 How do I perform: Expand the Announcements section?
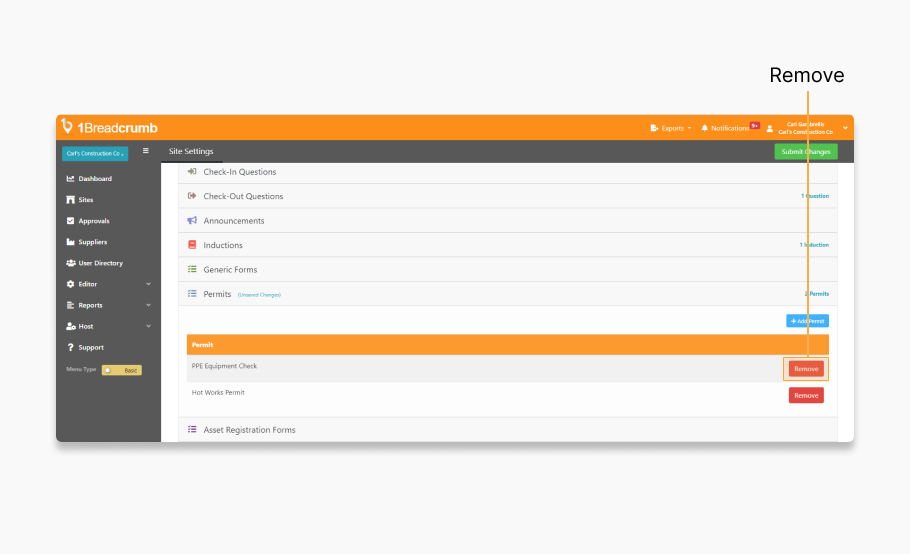508,220
